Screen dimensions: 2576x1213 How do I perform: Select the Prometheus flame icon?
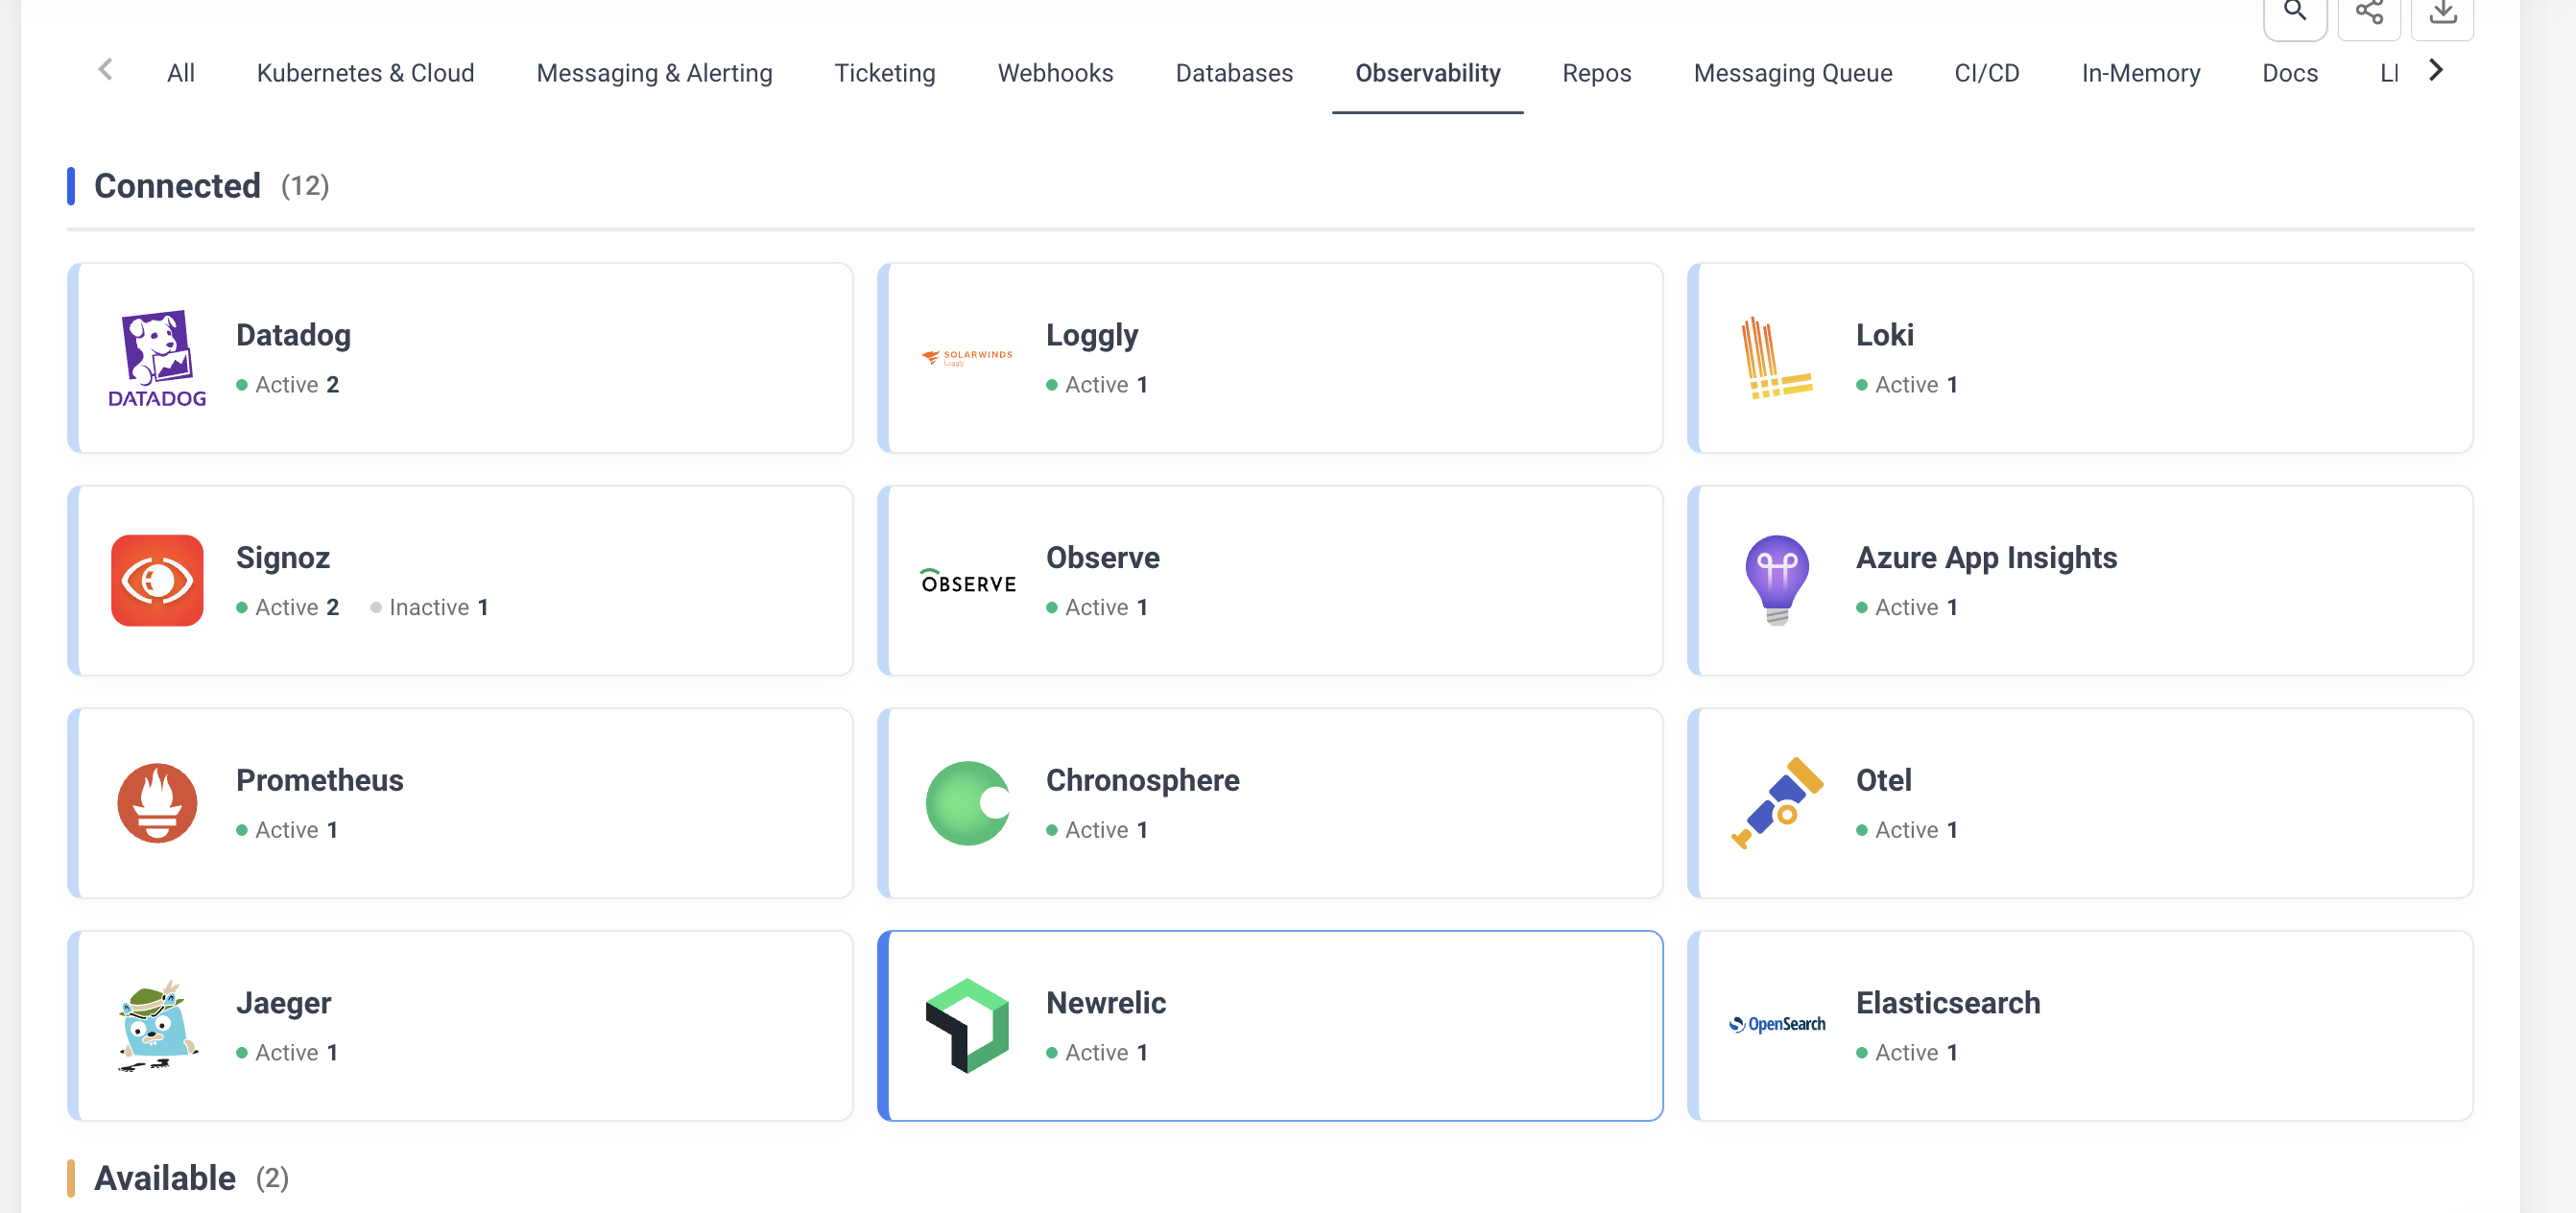point(157,802)
